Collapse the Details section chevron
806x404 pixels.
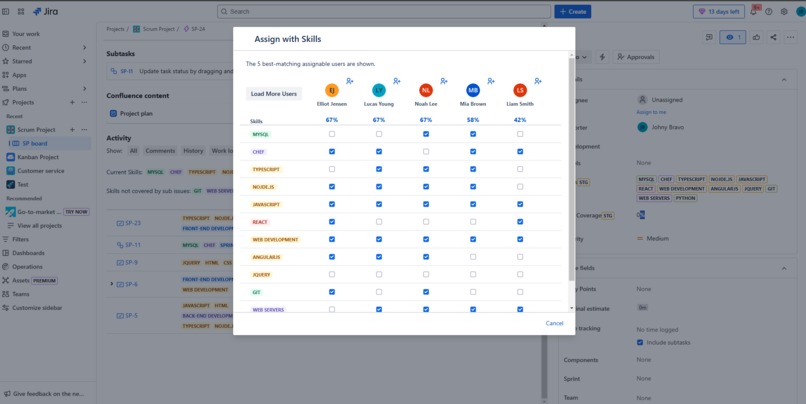[784, 80]
